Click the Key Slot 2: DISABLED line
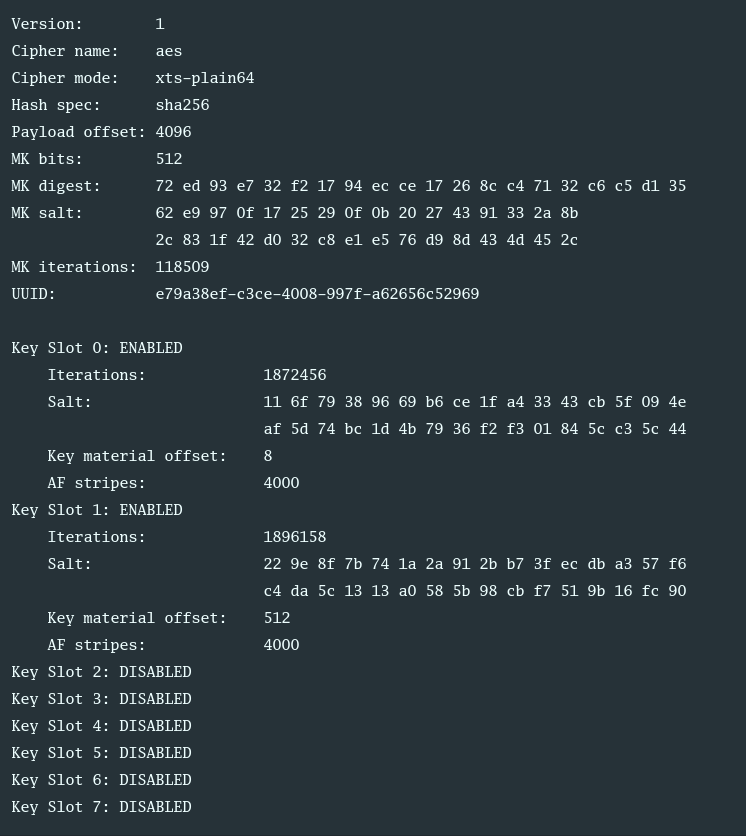 (x=101, y=672)
